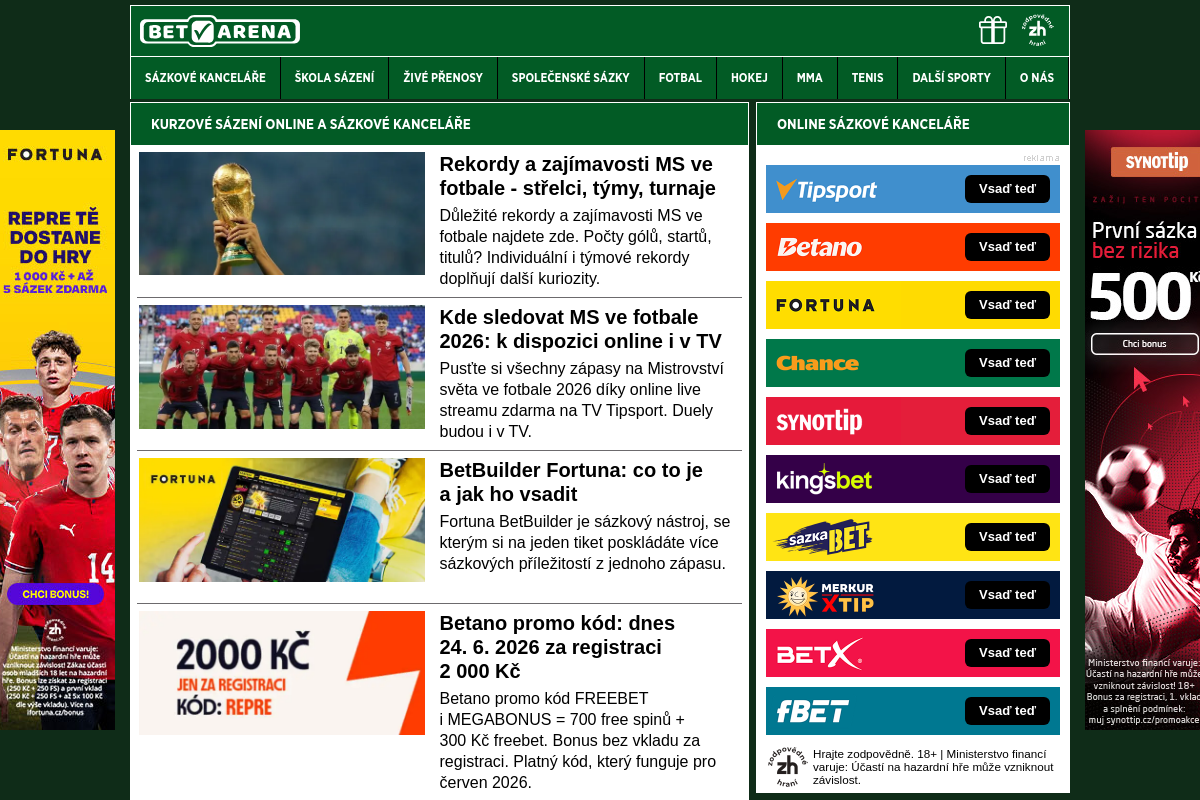Click the Kingsbet logo

(825, 479)
